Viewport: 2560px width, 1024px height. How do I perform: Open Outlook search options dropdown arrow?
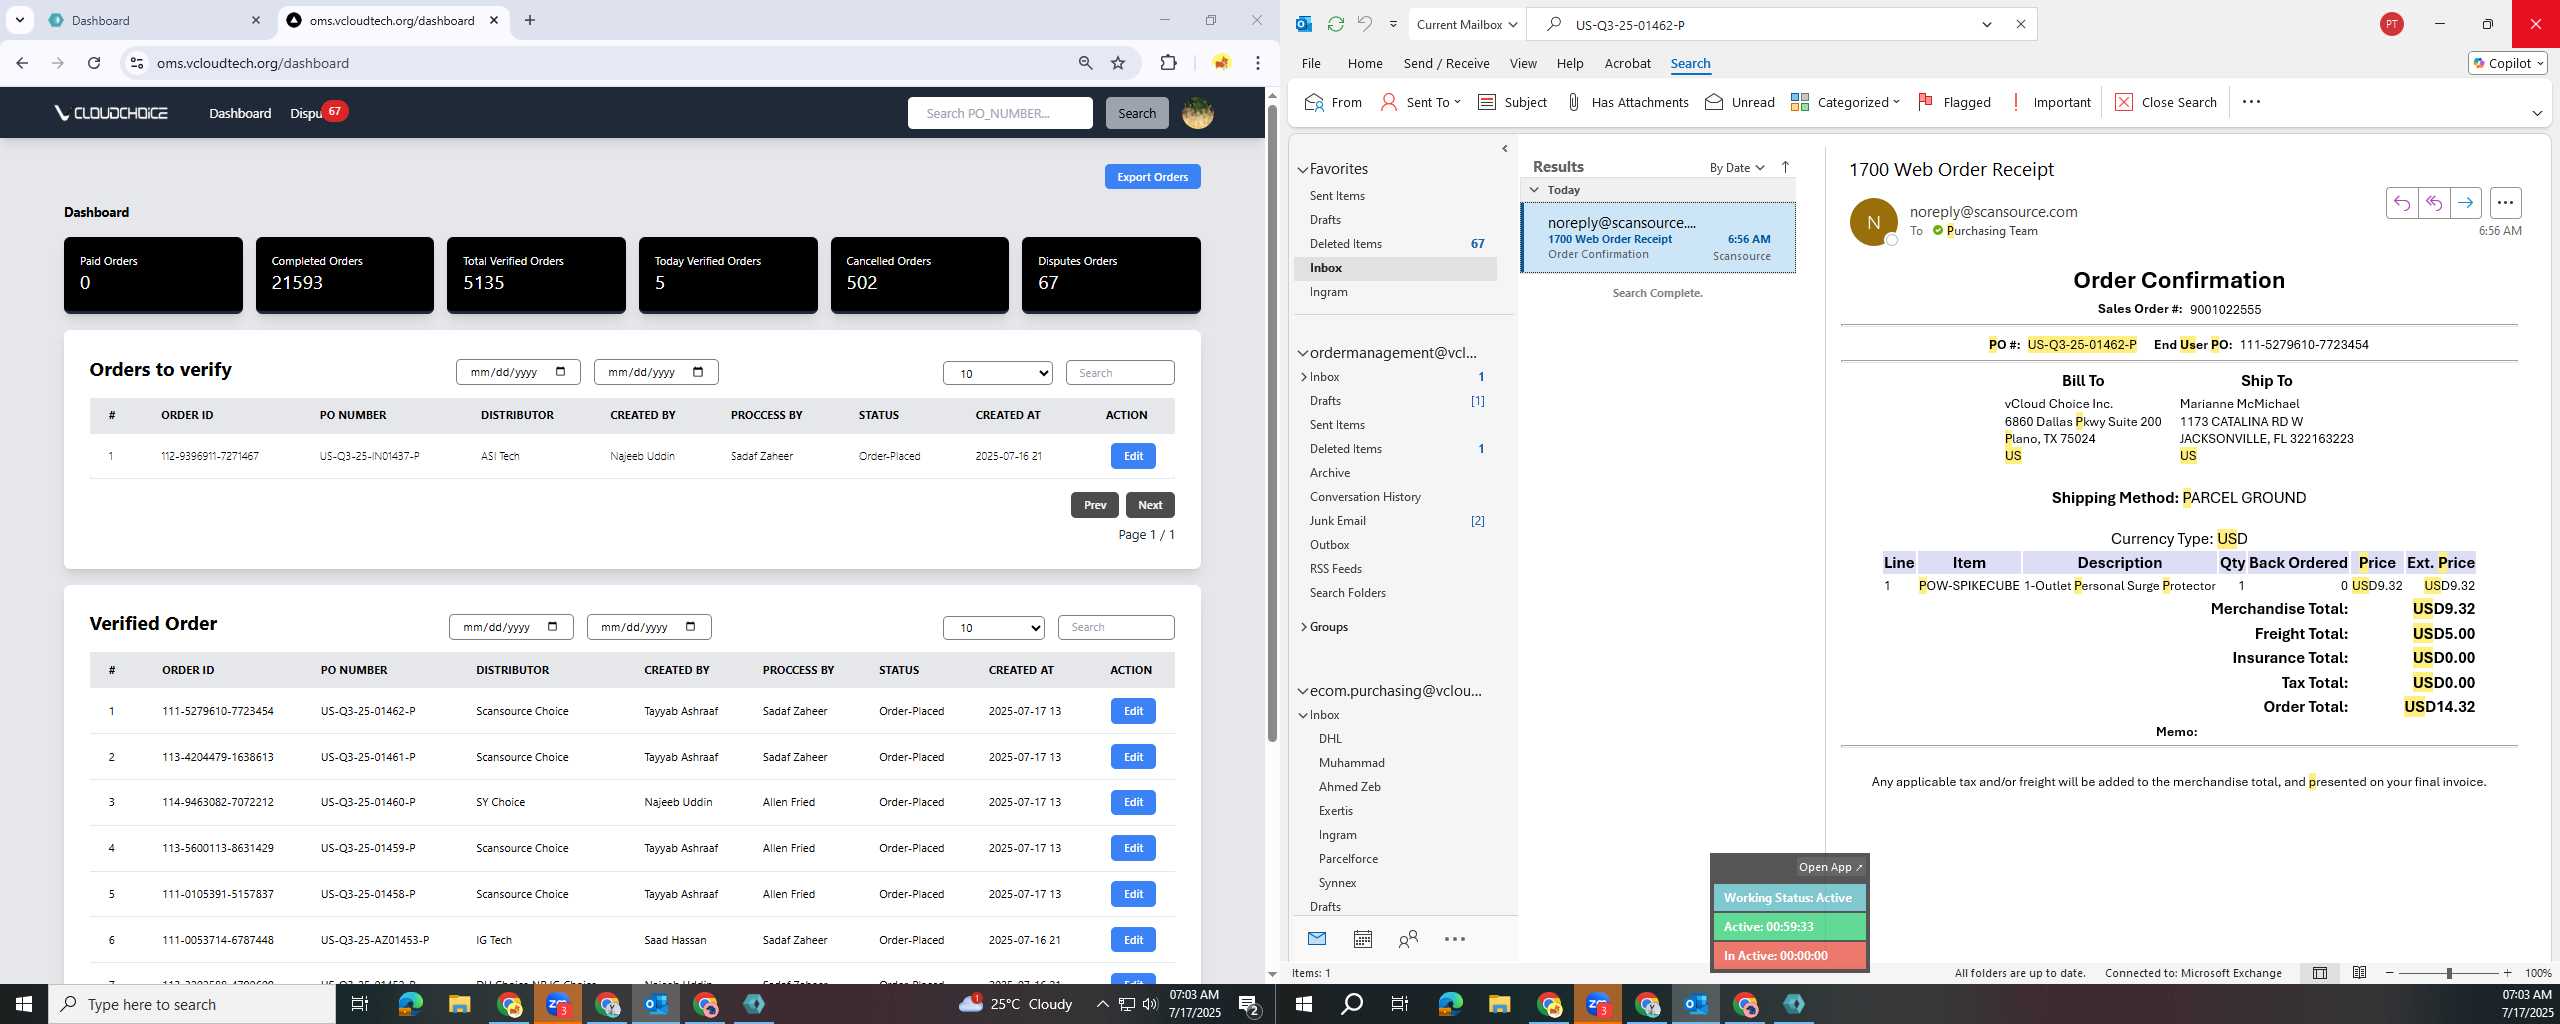coord(1986,24)
